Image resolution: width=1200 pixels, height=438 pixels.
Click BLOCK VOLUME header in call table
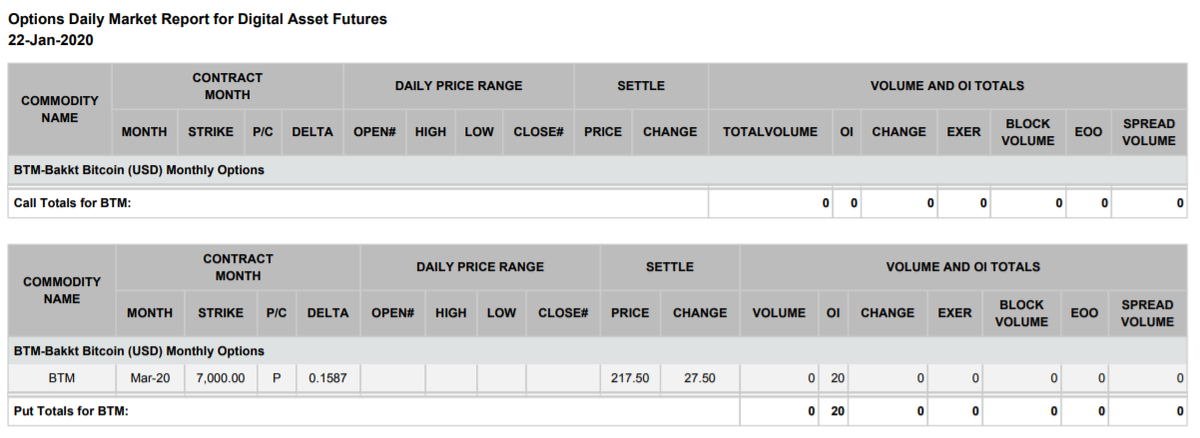click(1028, 132)
